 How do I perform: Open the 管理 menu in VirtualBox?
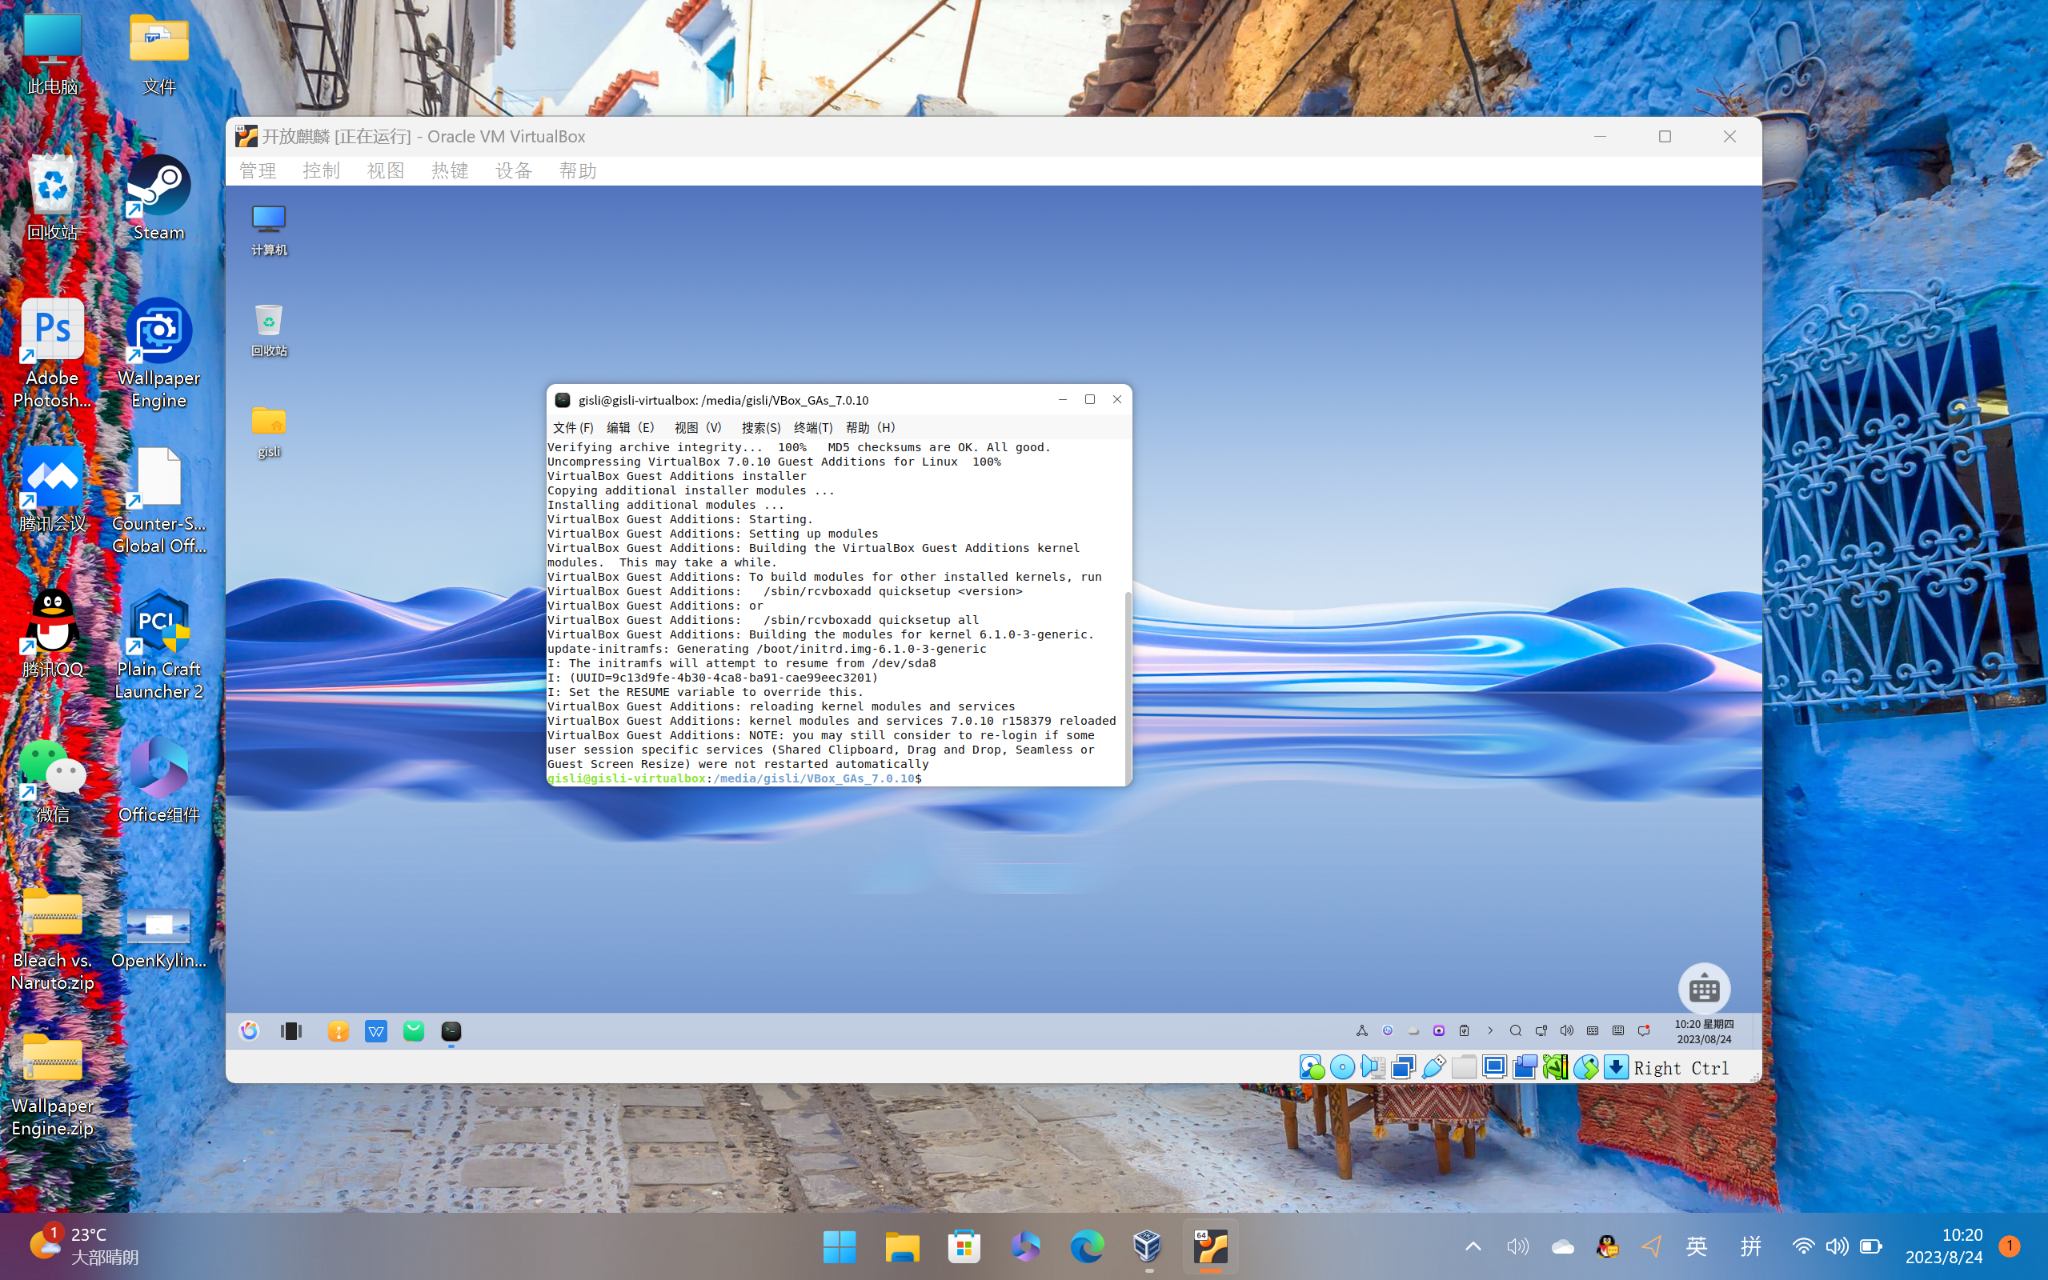[258, 171]
